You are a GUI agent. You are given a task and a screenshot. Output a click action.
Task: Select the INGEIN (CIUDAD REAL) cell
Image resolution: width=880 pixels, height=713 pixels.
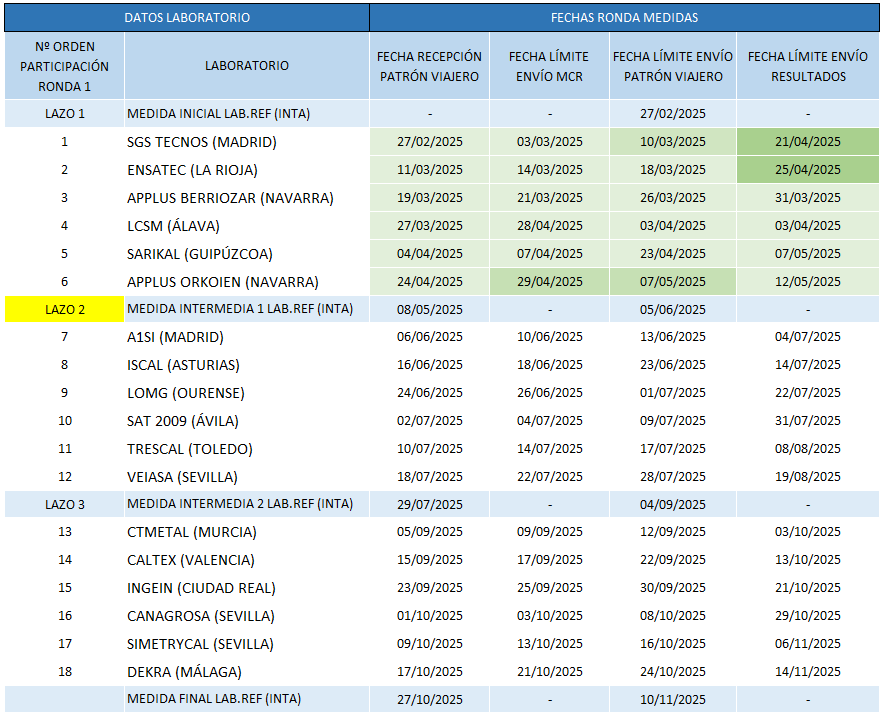(247, 588)
